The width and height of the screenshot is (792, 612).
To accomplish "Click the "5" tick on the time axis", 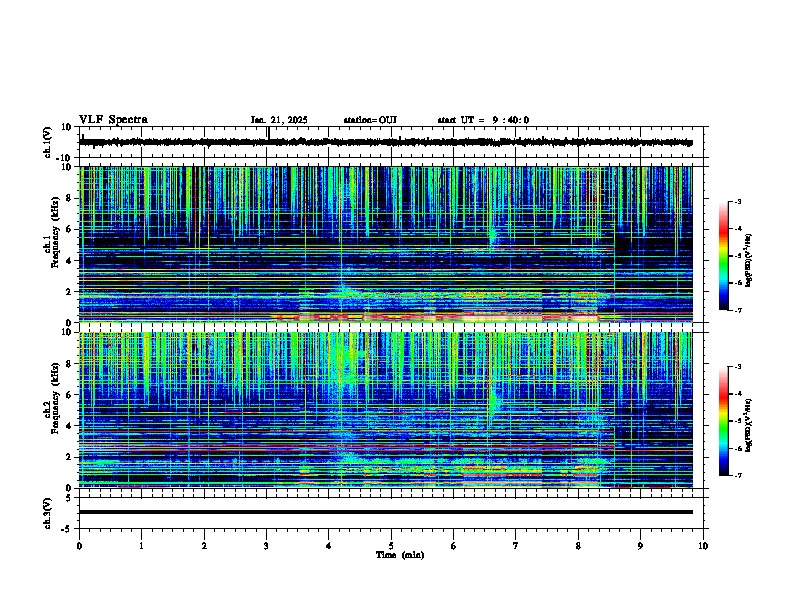I will tap(391, 546).
